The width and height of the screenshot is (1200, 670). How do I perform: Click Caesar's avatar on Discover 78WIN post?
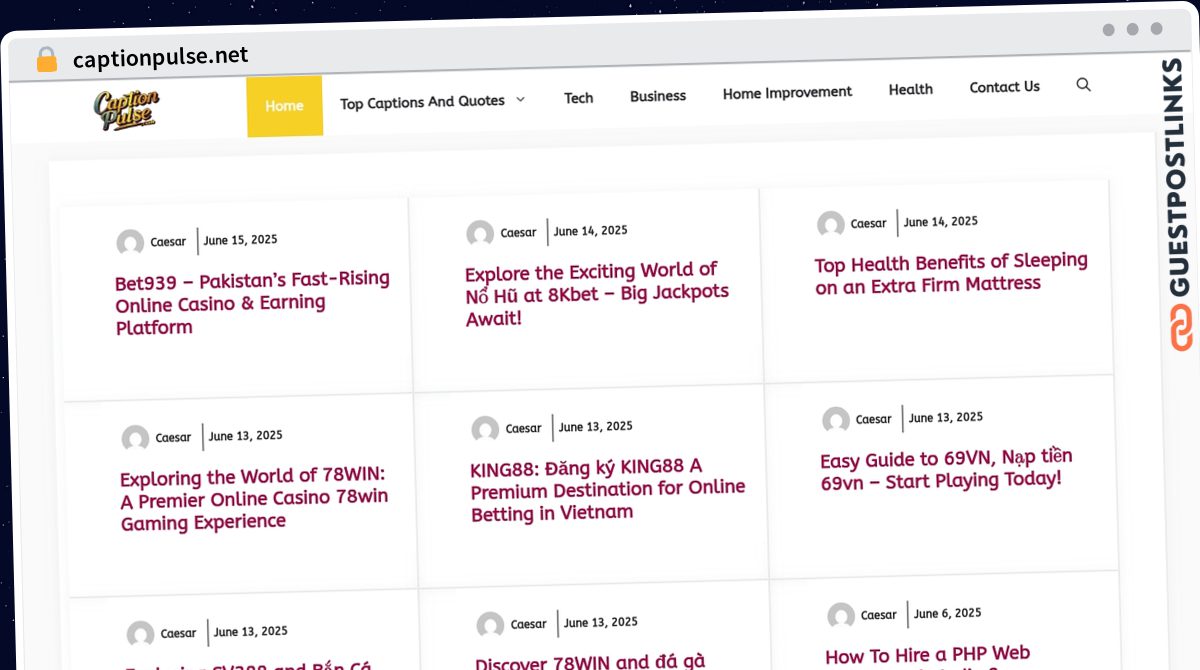[490, 626]
